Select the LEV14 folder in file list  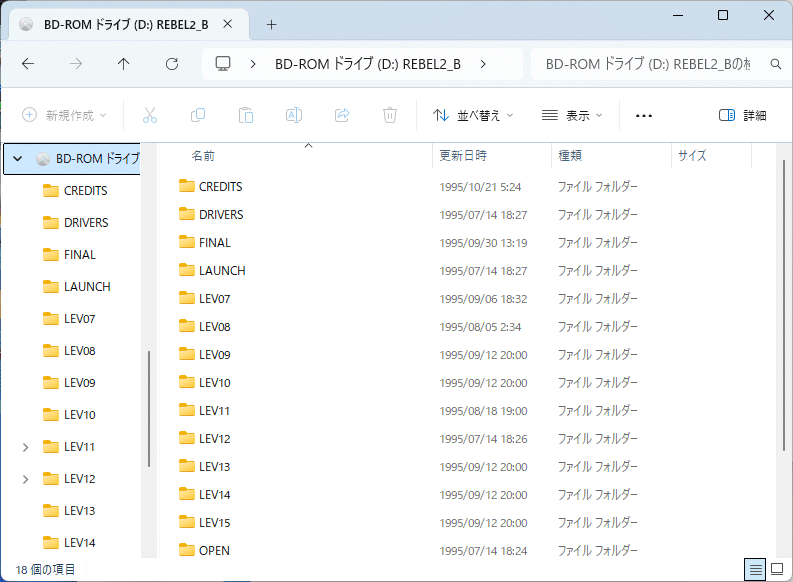(x=214, y=495)
